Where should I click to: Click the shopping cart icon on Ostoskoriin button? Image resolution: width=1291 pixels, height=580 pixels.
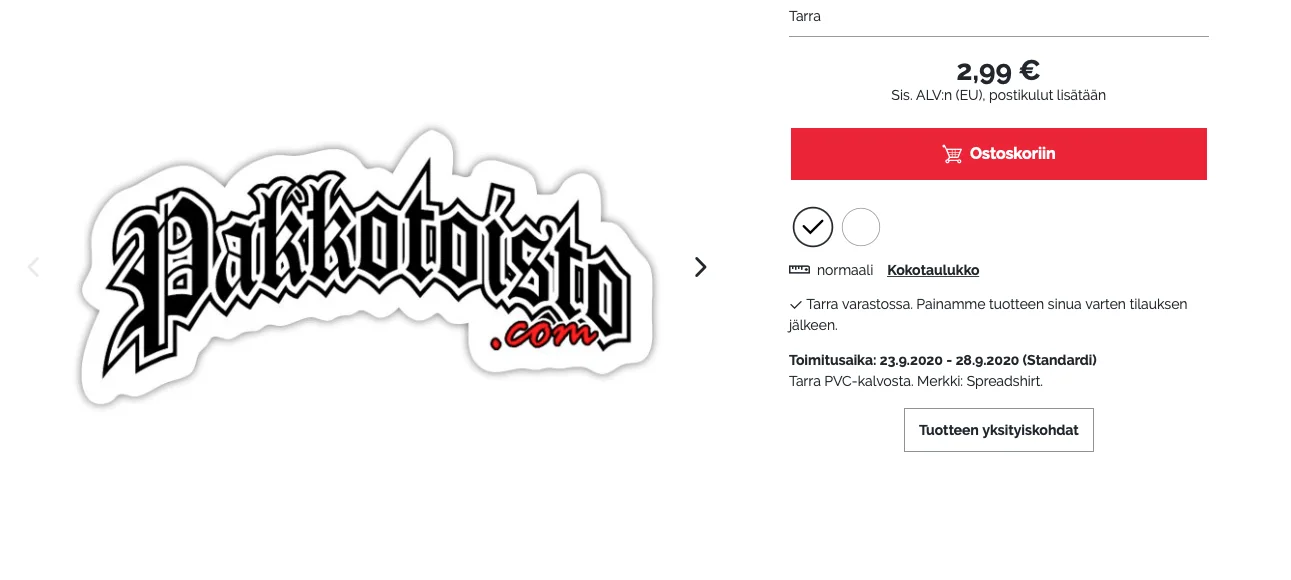(x=952, y=154)
